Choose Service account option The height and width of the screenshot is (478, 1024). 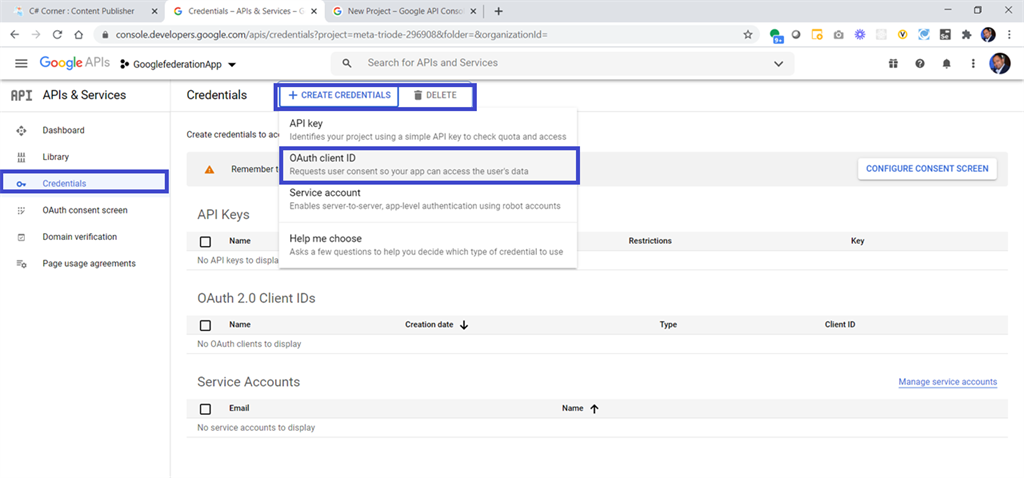point(428,199)
